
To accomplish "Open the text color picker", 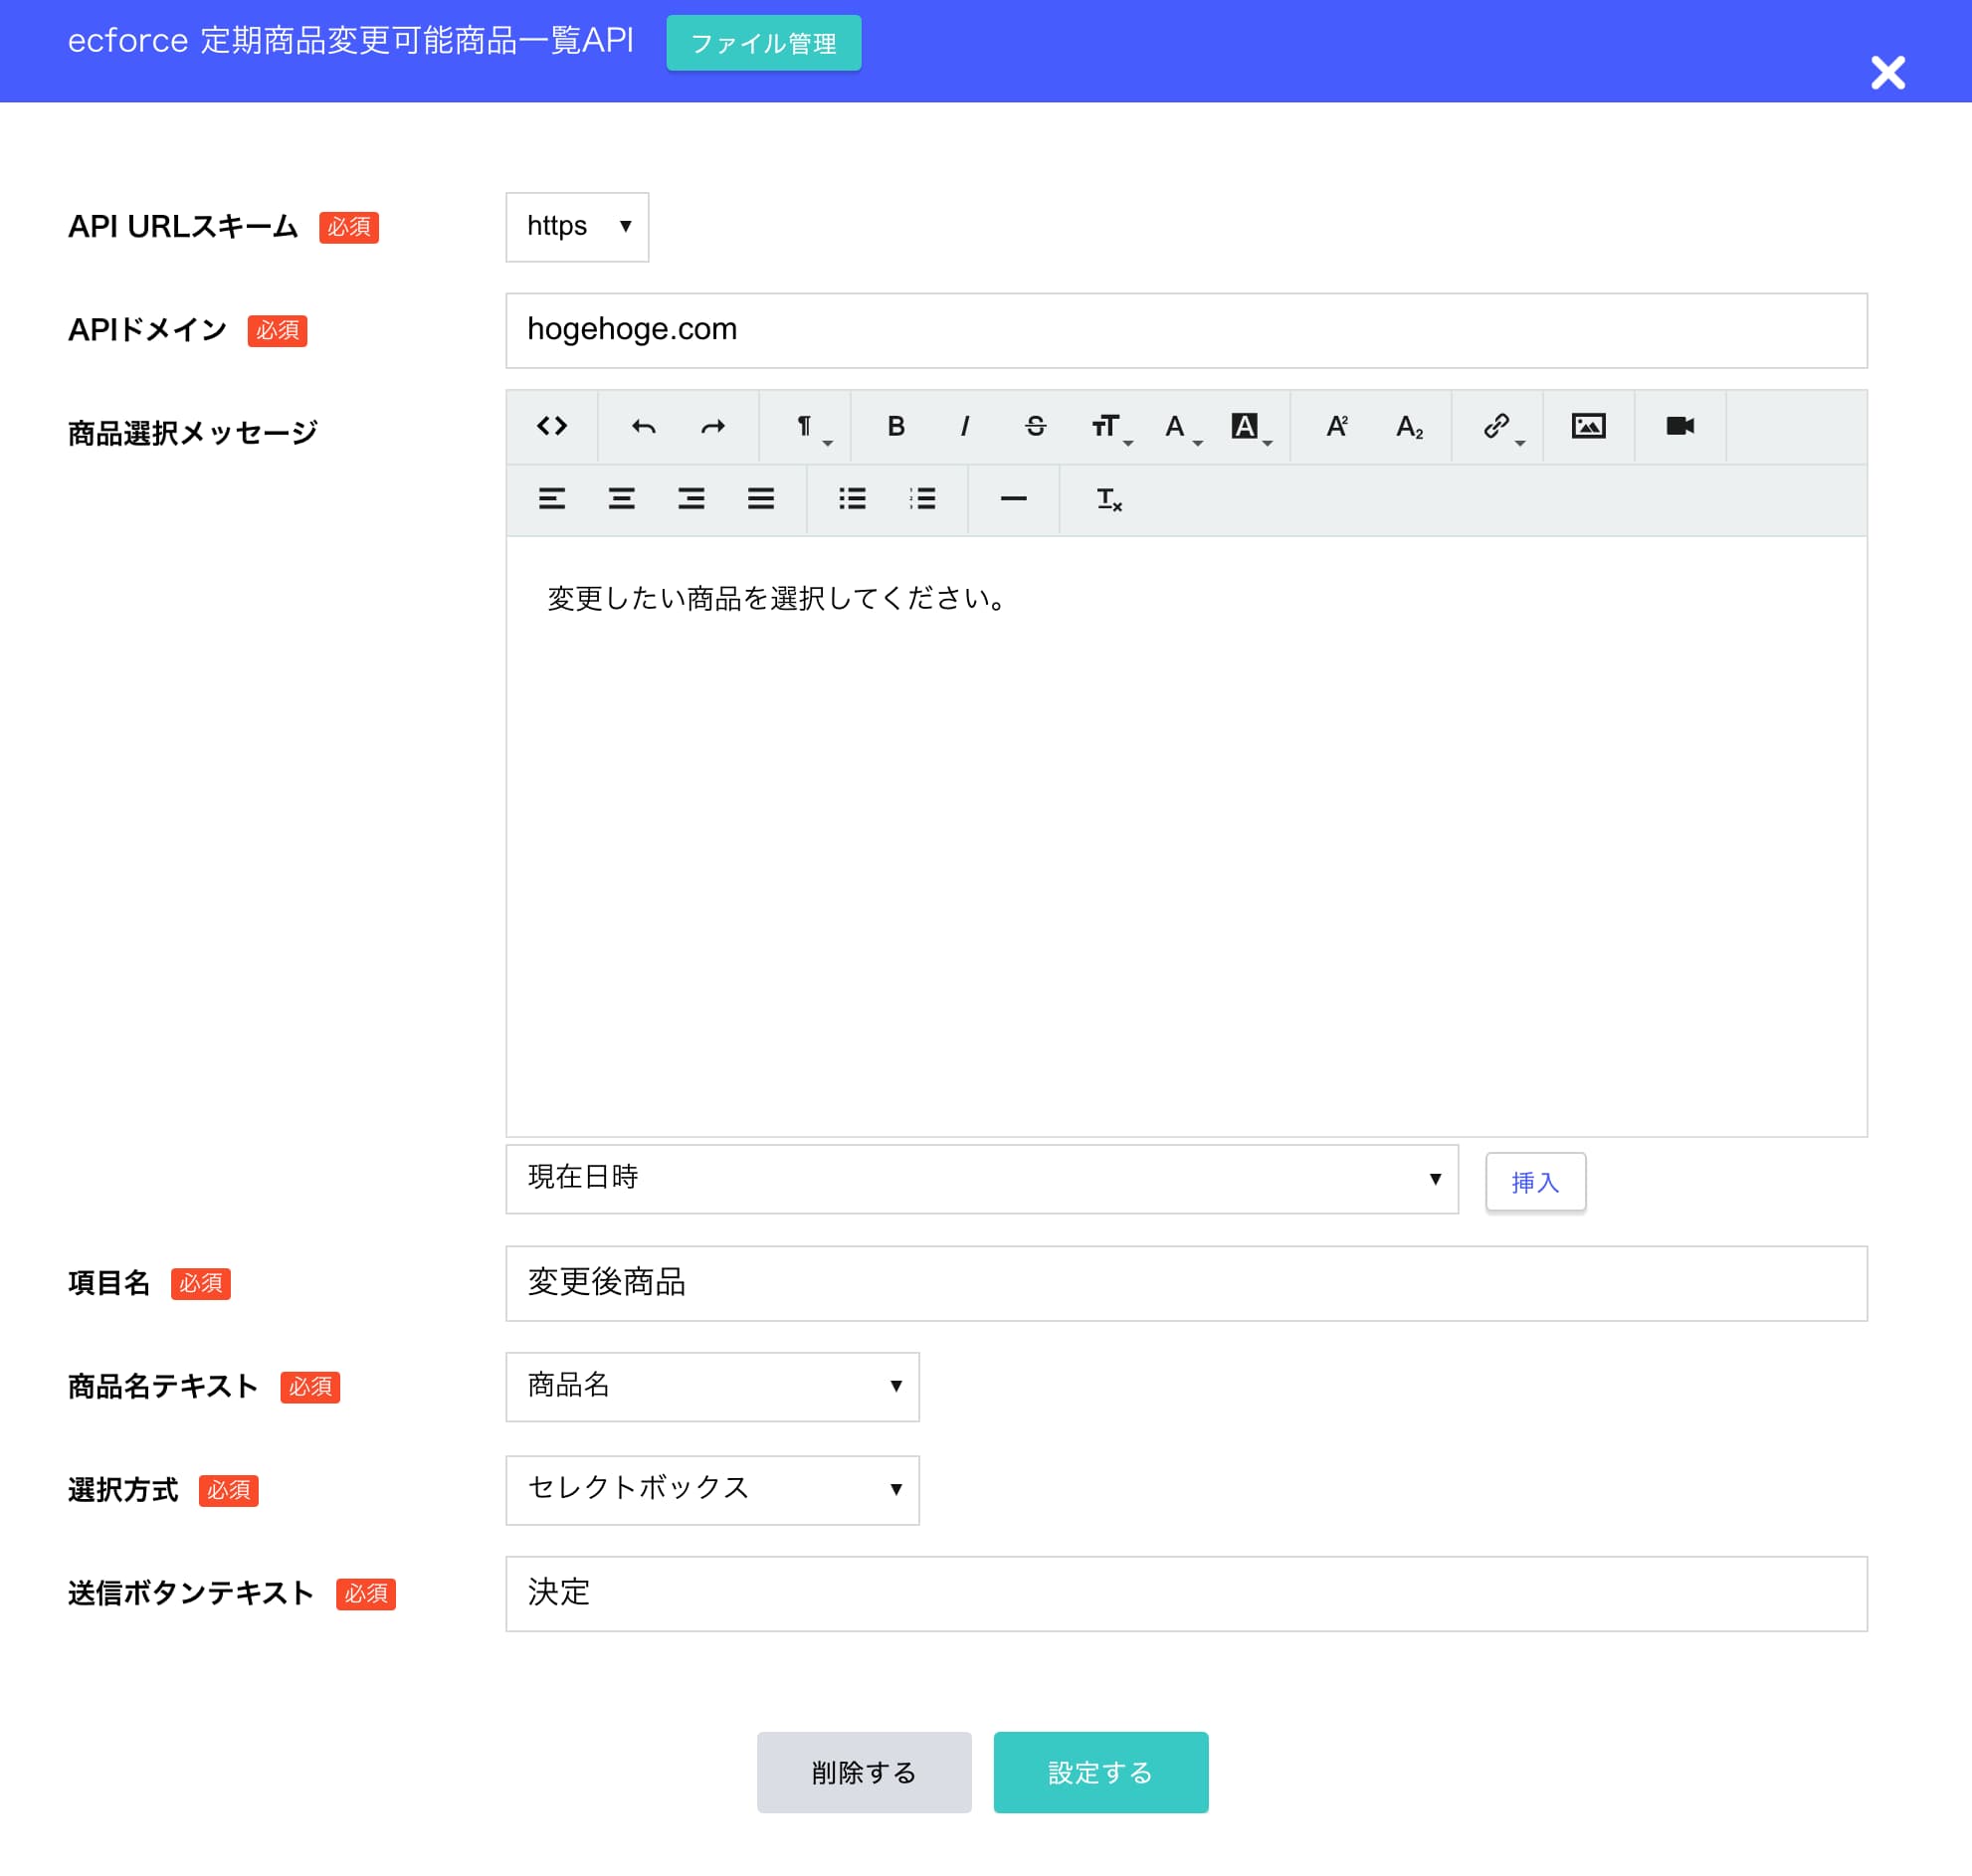I will [x=1173, y=427].
